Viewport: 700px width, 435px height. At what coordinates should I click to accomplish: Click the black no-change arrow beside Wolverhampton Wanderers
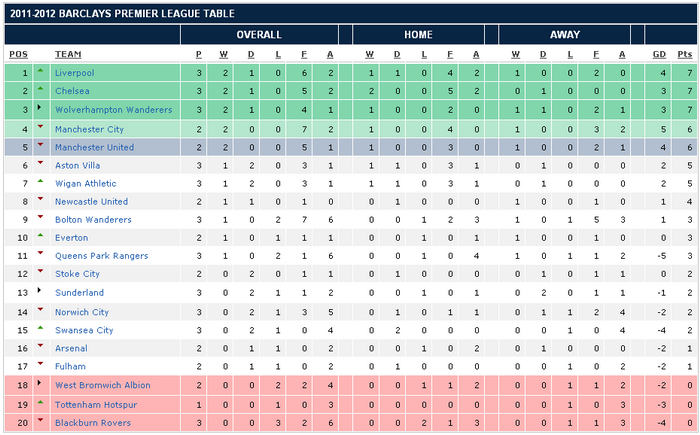coord(40,109)
